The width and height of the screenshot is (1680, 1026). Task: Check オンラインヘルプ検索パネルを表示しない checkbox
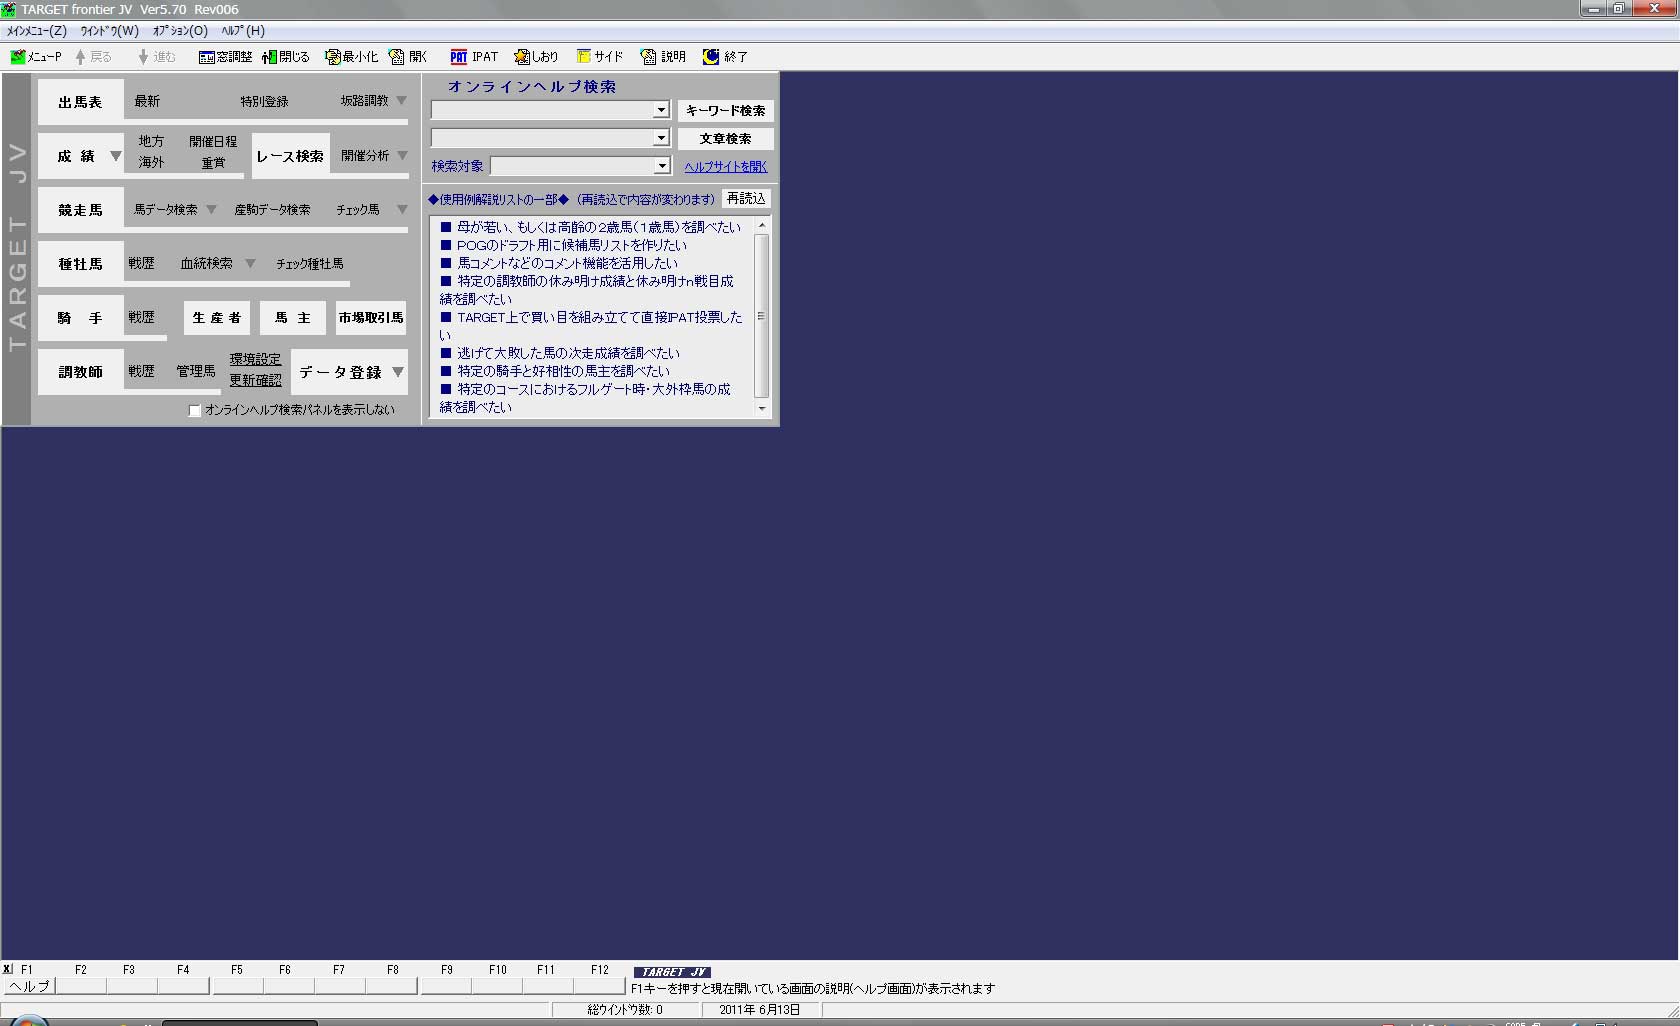(195, 411)
